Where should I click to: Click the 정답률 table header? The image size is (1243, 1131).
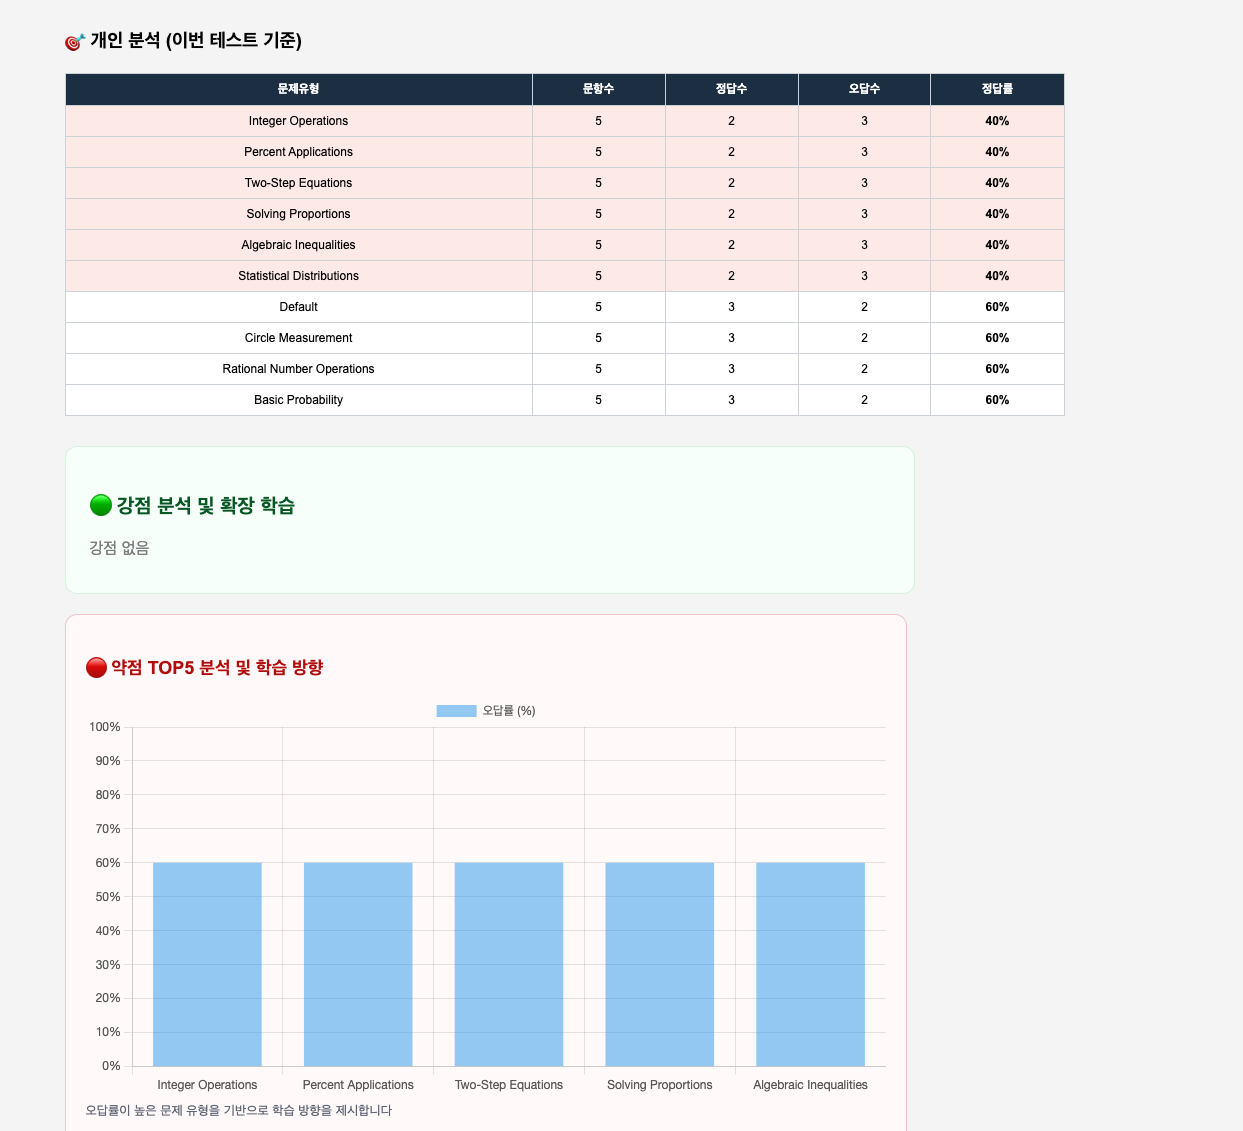pyautogui.click(x=998, y=89)
